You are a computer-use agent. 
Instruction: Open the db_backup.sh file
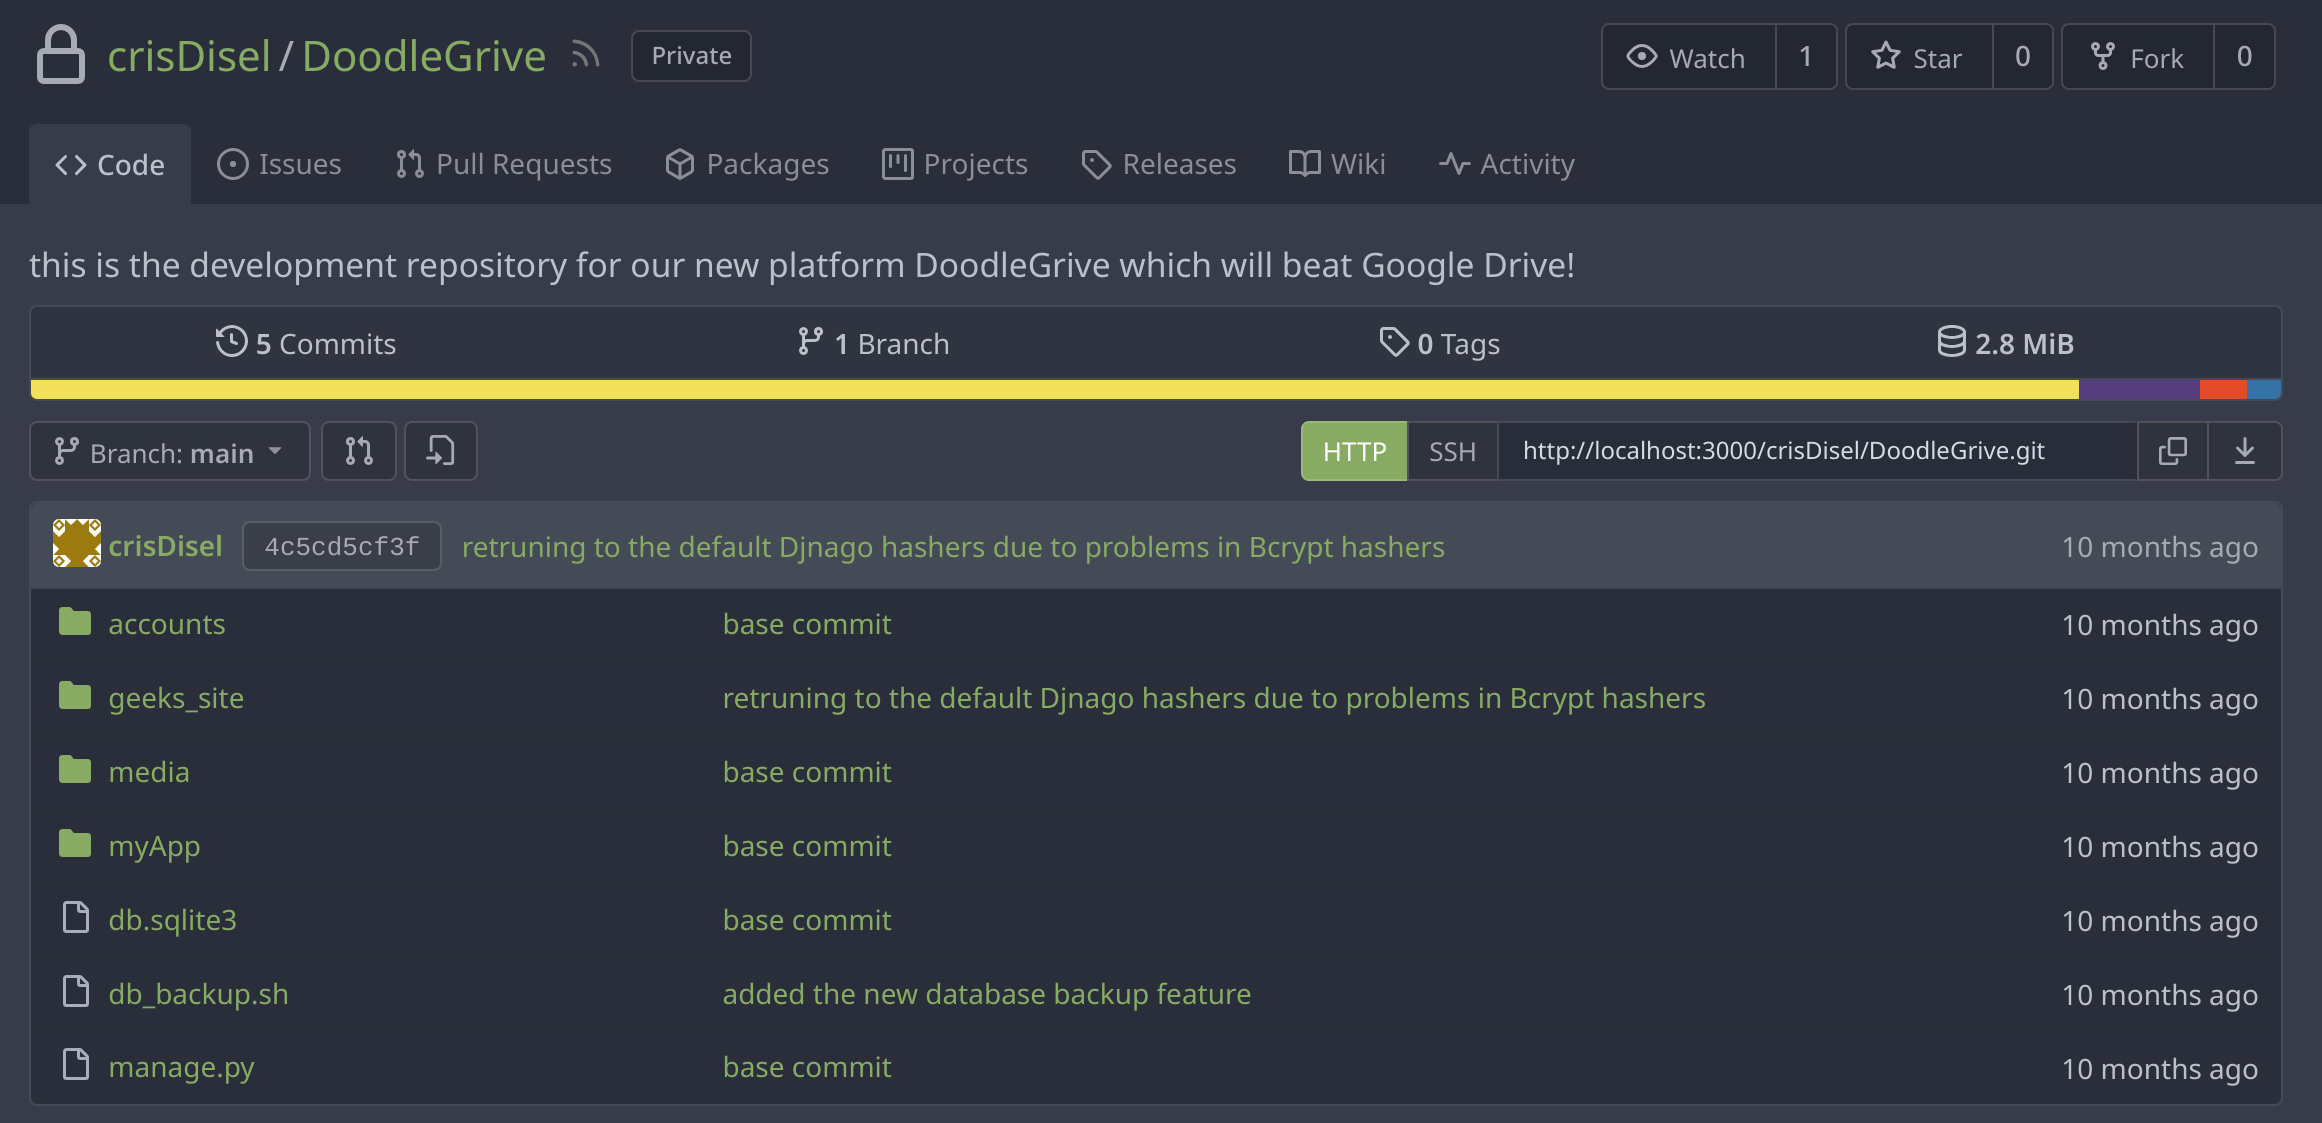click(x=198, y=994)
